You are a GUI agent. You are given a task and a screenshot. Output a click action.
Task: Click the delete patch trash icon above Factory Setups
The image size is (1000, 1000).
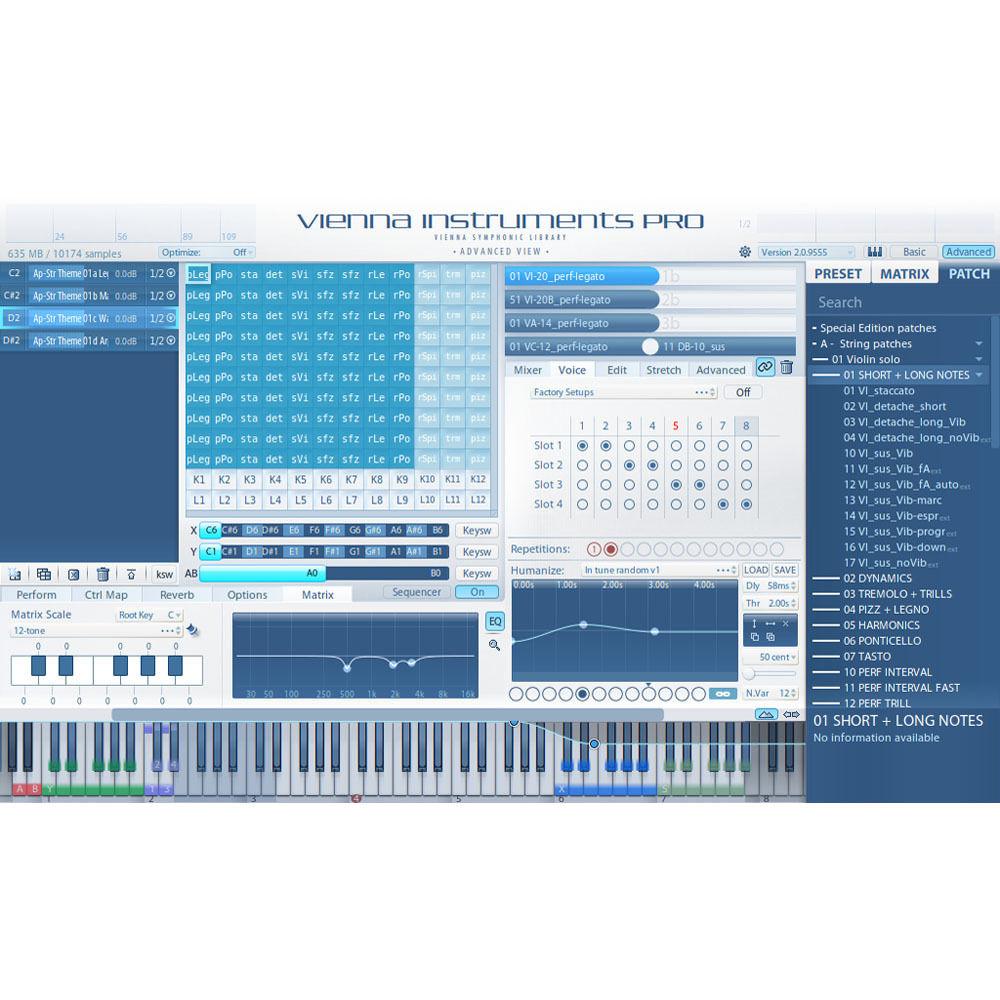click(785, 368)
